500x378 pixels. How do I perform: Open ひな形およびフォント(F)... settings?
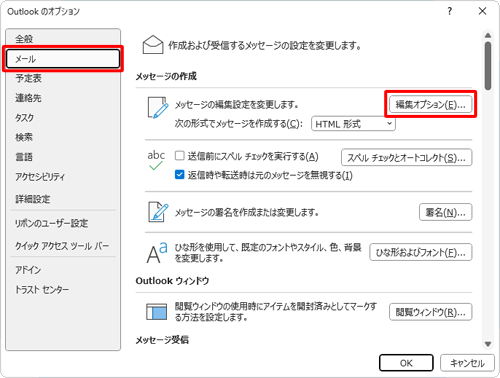pyautogui.click(x=421, y=252)
